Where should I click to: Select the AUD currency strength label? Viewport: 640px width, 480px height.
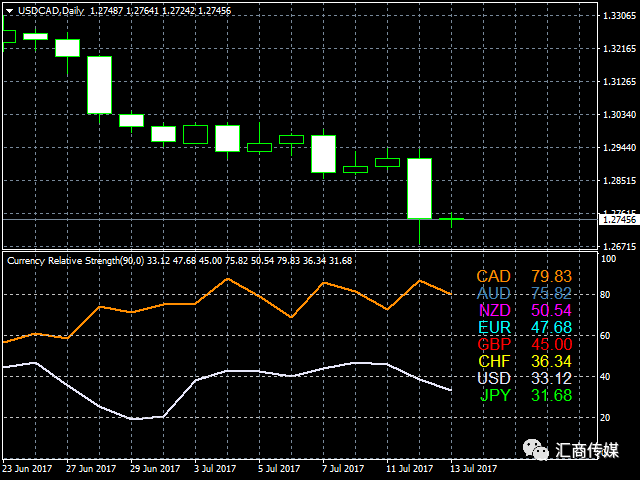click(493, 293)
